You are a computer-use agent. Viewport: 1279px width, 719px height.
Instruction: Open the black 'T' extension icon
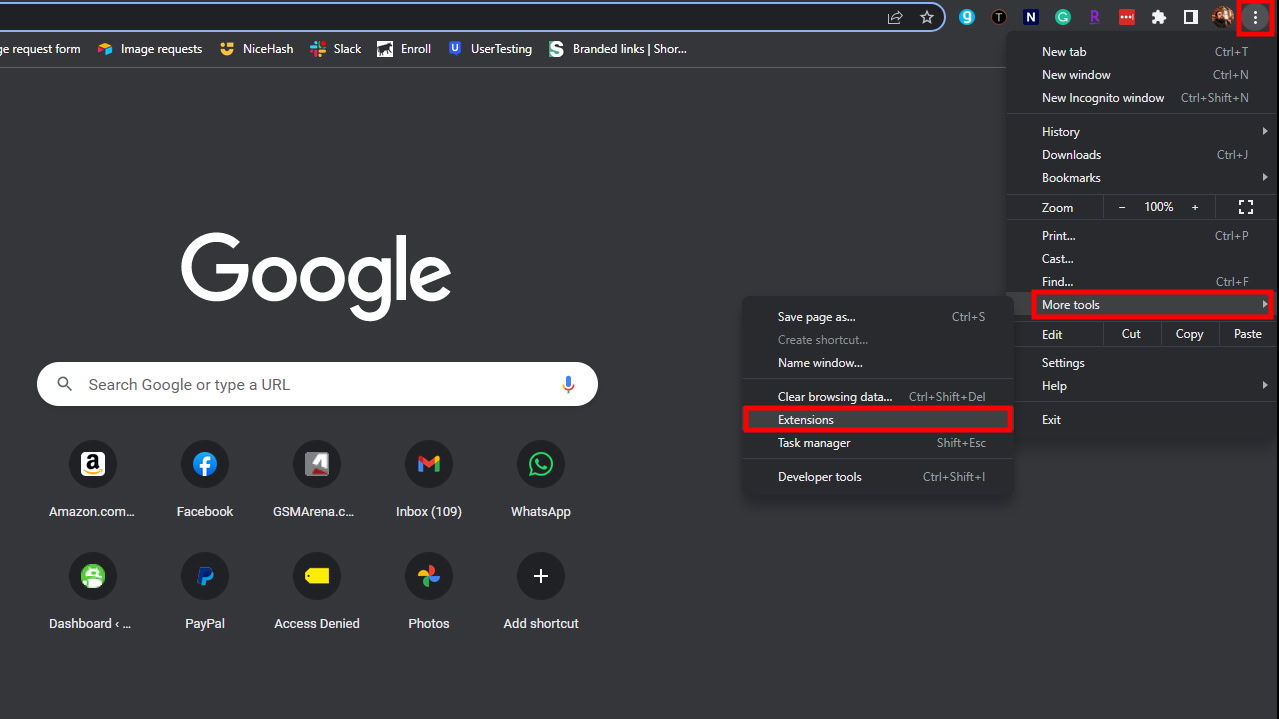[999, 17]
